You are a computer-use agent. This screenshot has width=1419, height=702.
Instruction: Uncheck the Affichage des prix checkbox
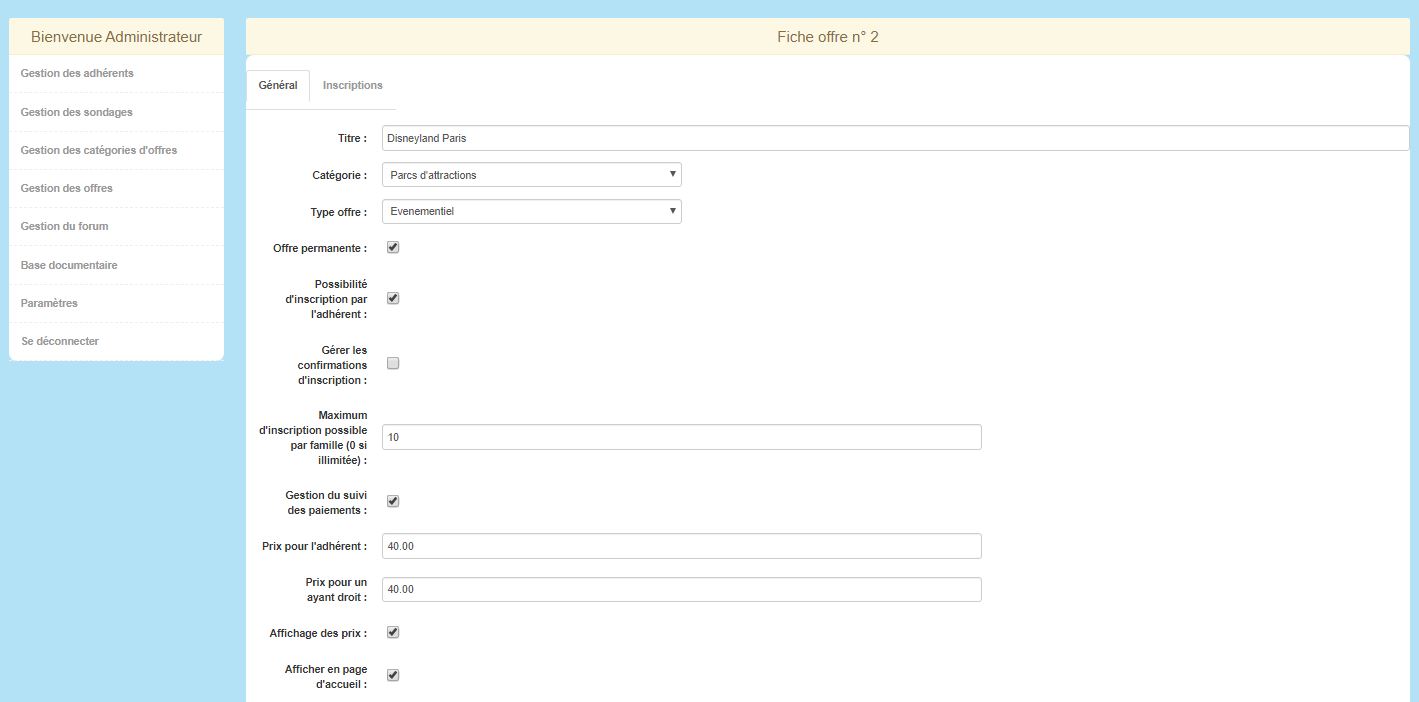393,632
